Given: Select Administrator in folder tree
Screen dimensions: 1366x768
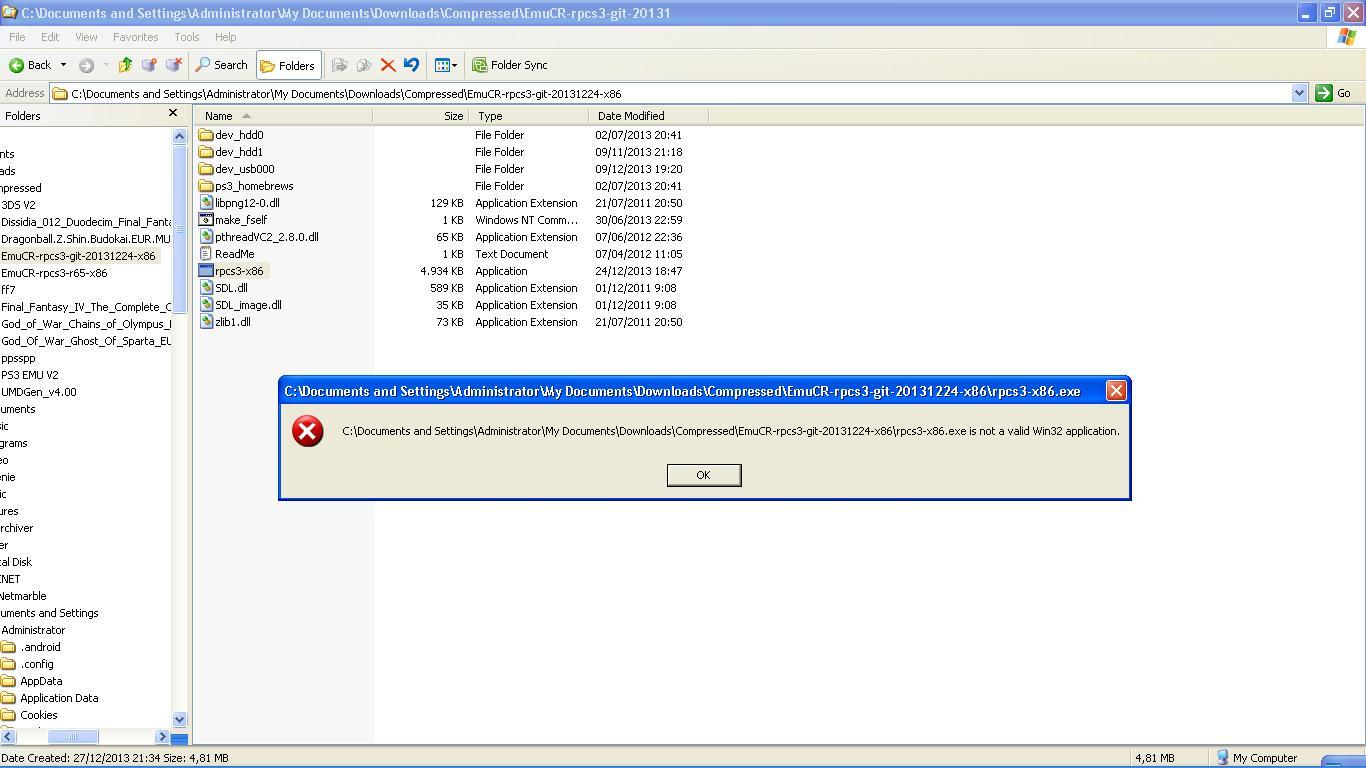Looking at the screenshot, I should [33, 630].
